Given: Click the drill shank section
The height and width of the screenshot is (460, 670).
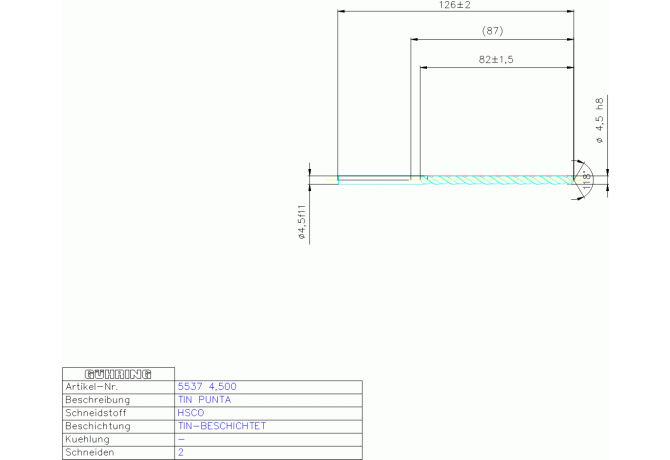Looking at the screenshot, I should (375, 180).
